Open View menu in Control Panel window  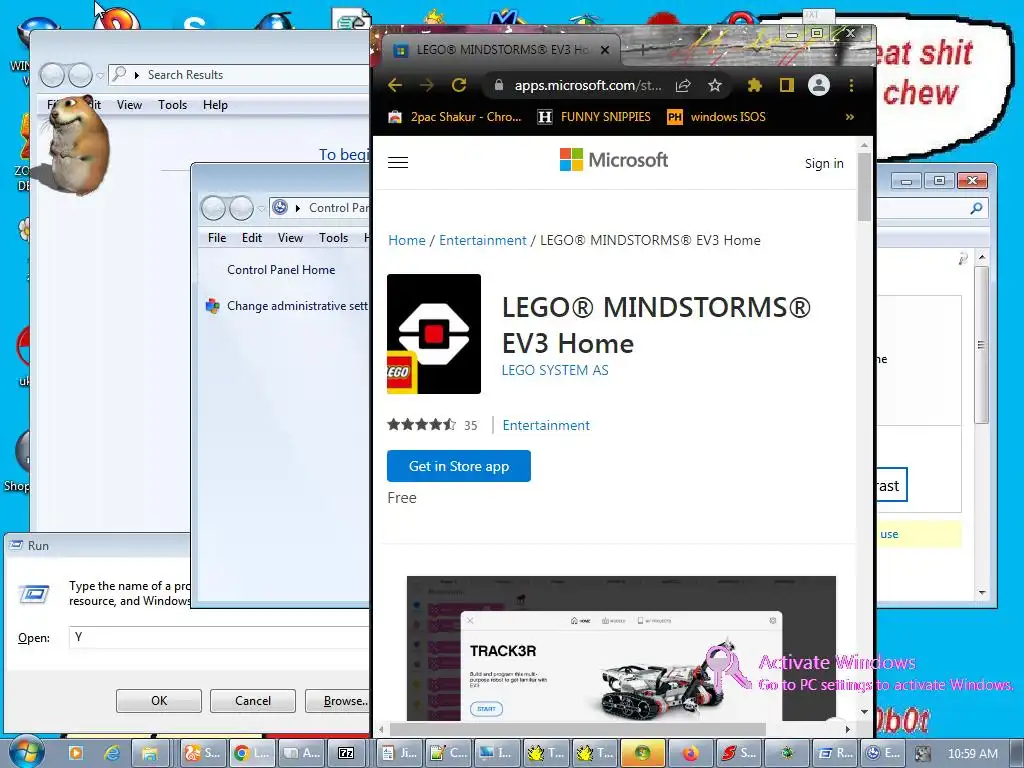(x=290, y=238)
